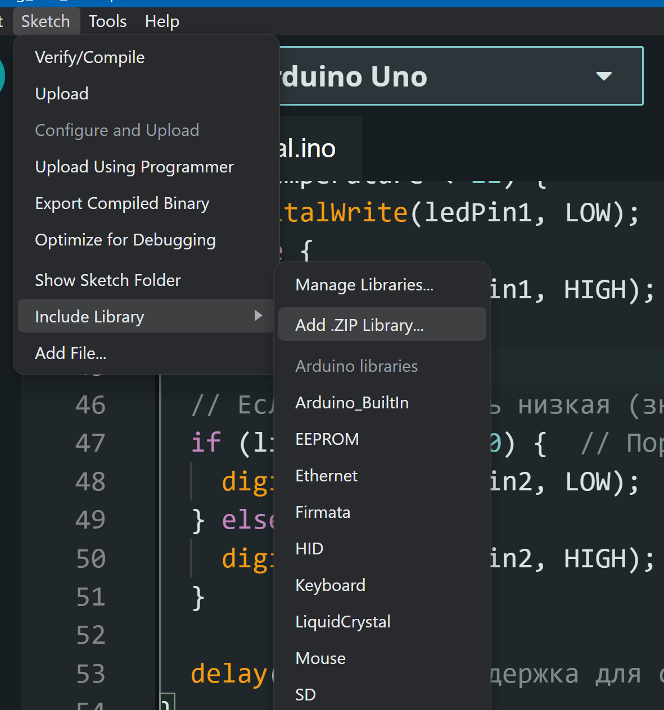Image resolution: width=664 pixels, height=710 pixels.
Task: Select the LiquidCrystal library
Action: (341, 622)
